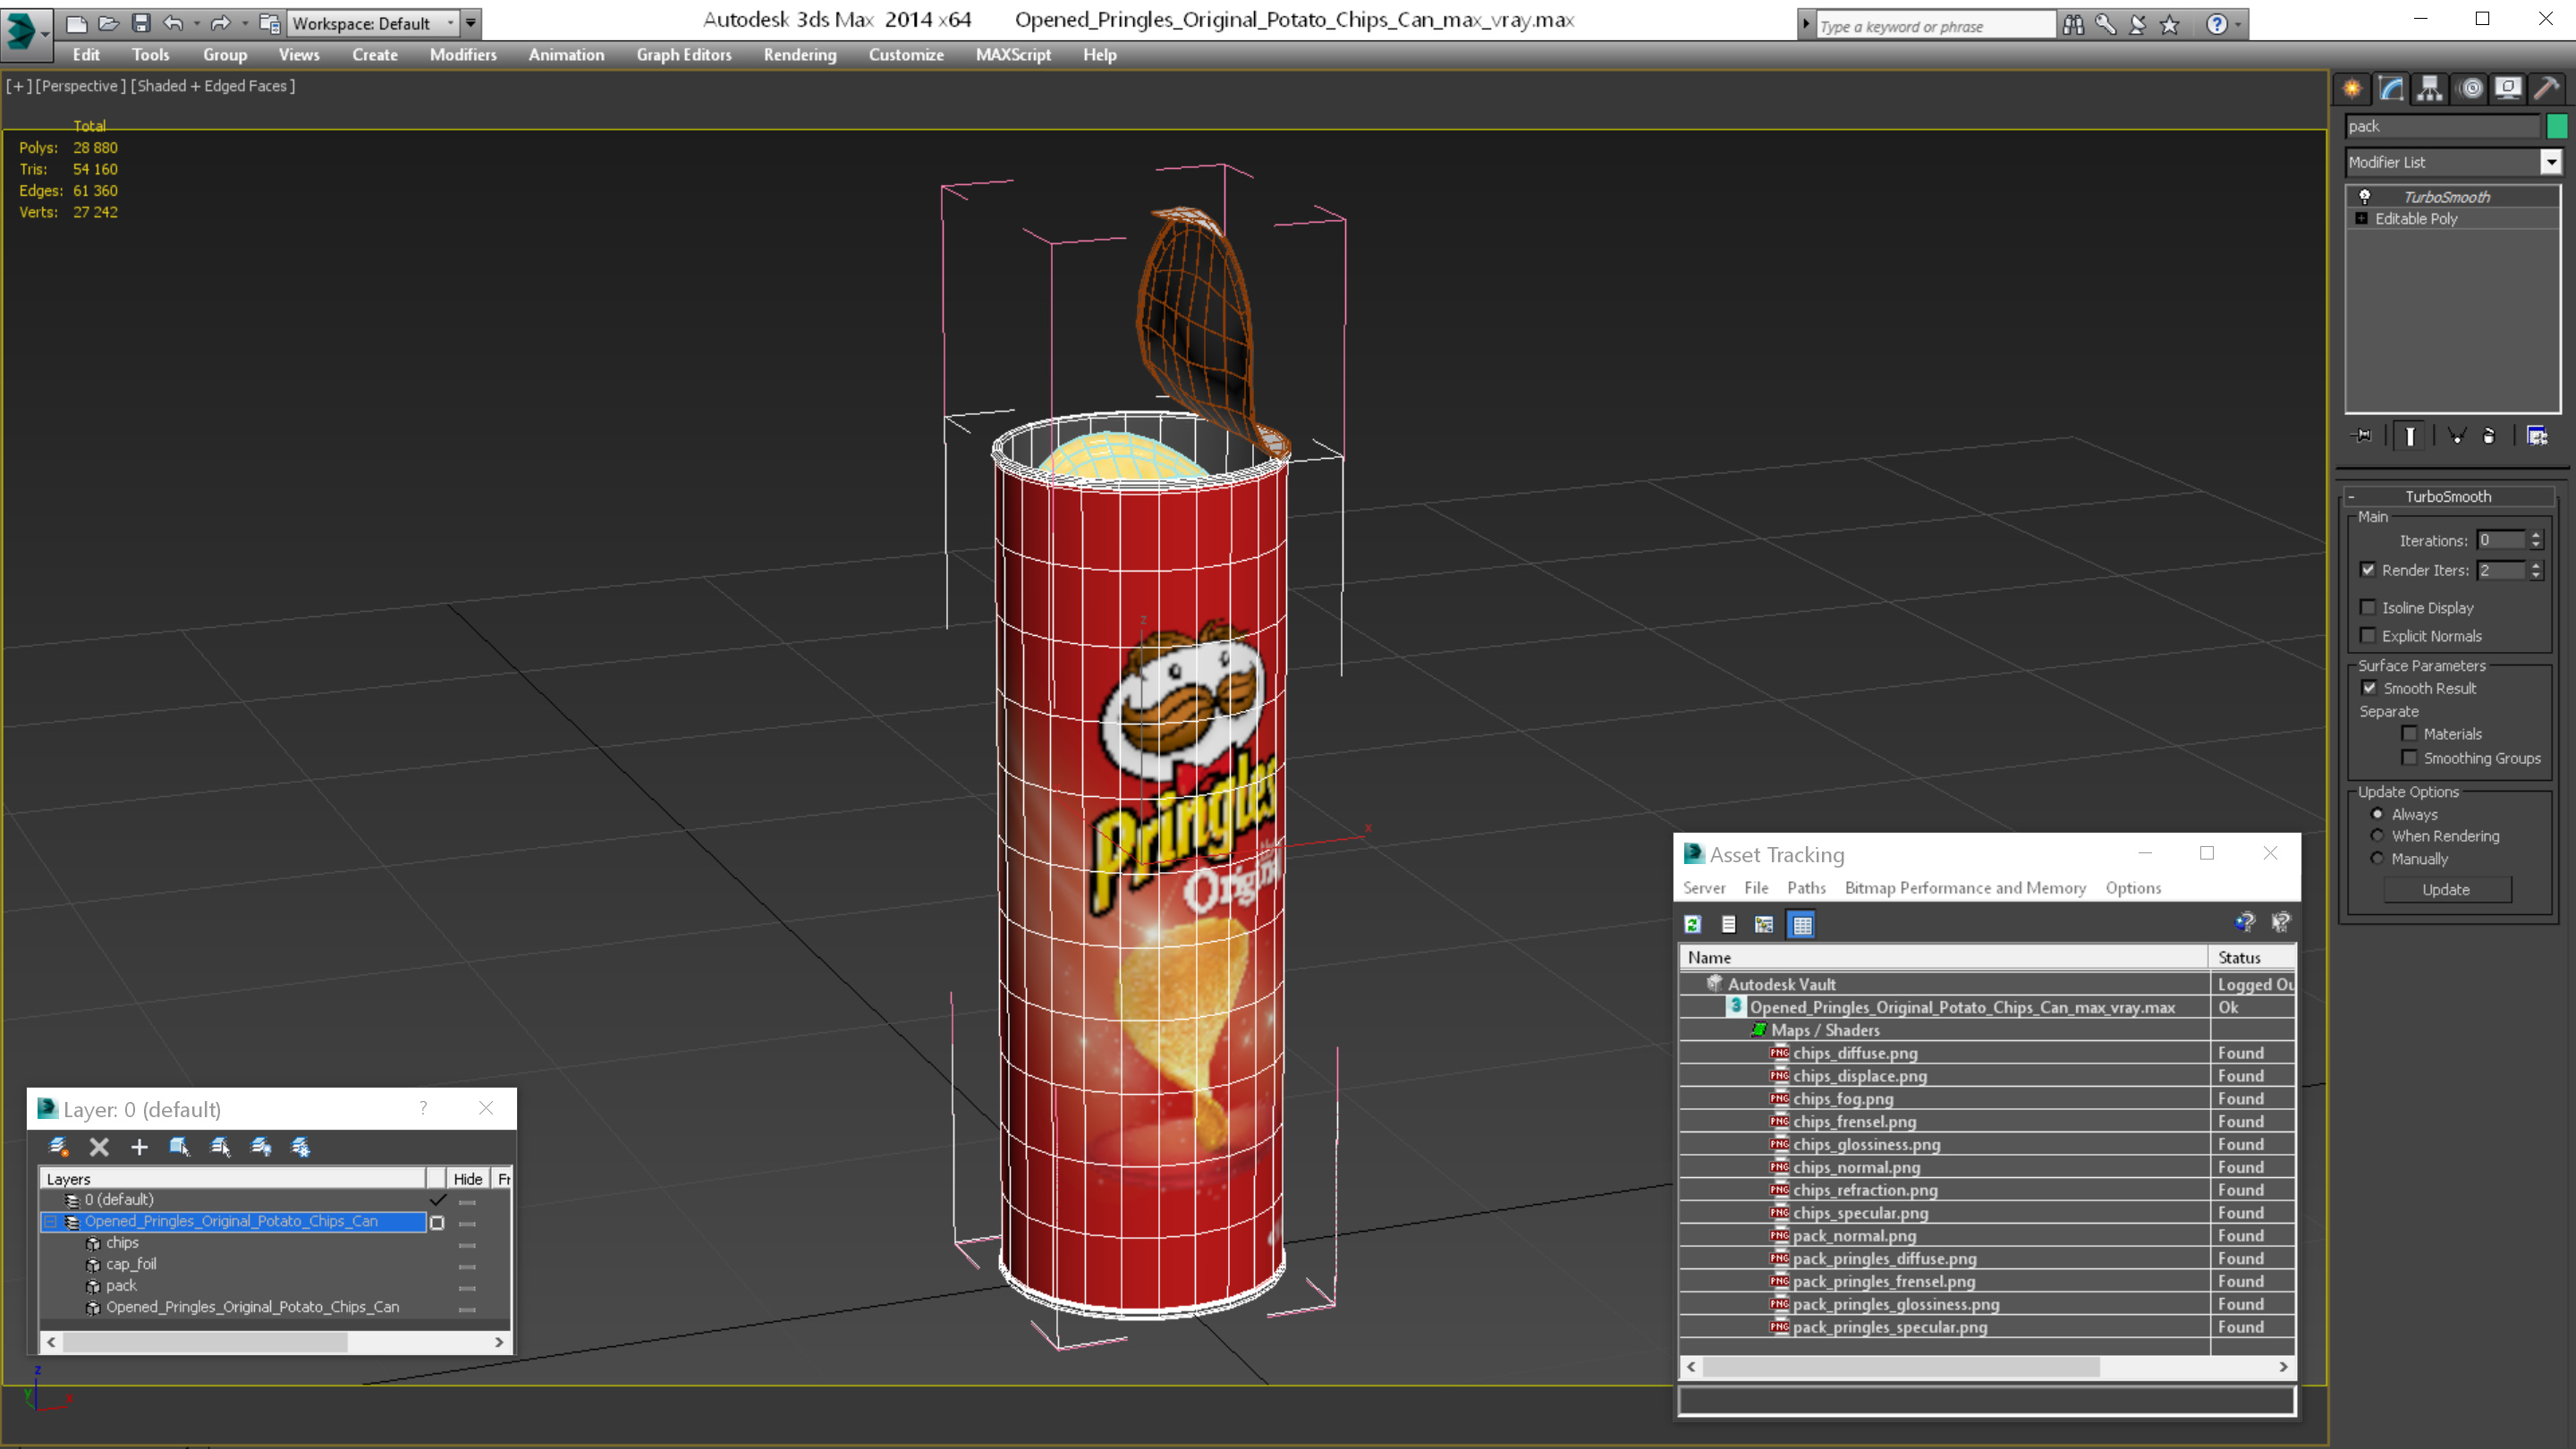The height and width of the screenshot is (1449, 2576).
Task: Click the favorites star icon
Action: (x=2170, y=24)
